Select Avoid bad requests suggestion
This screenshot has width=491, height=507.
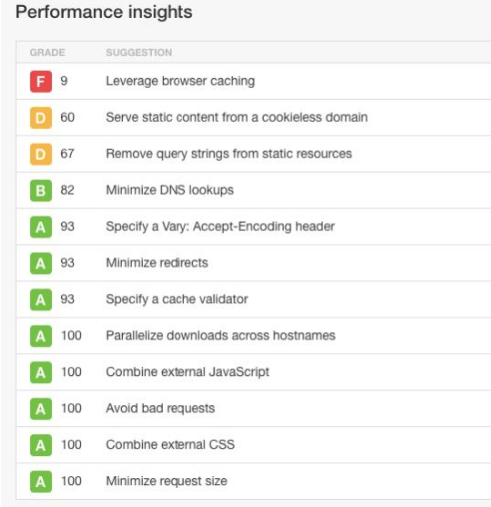pyautogui.click(x=160, y=408)
